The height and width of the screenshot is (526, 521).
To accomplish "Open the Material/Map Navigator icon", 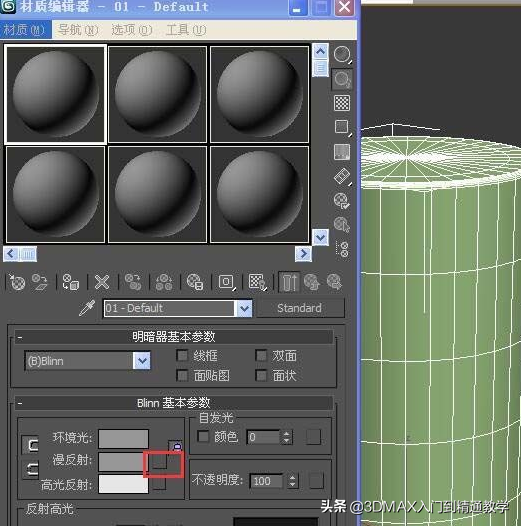I will point(343,249).
